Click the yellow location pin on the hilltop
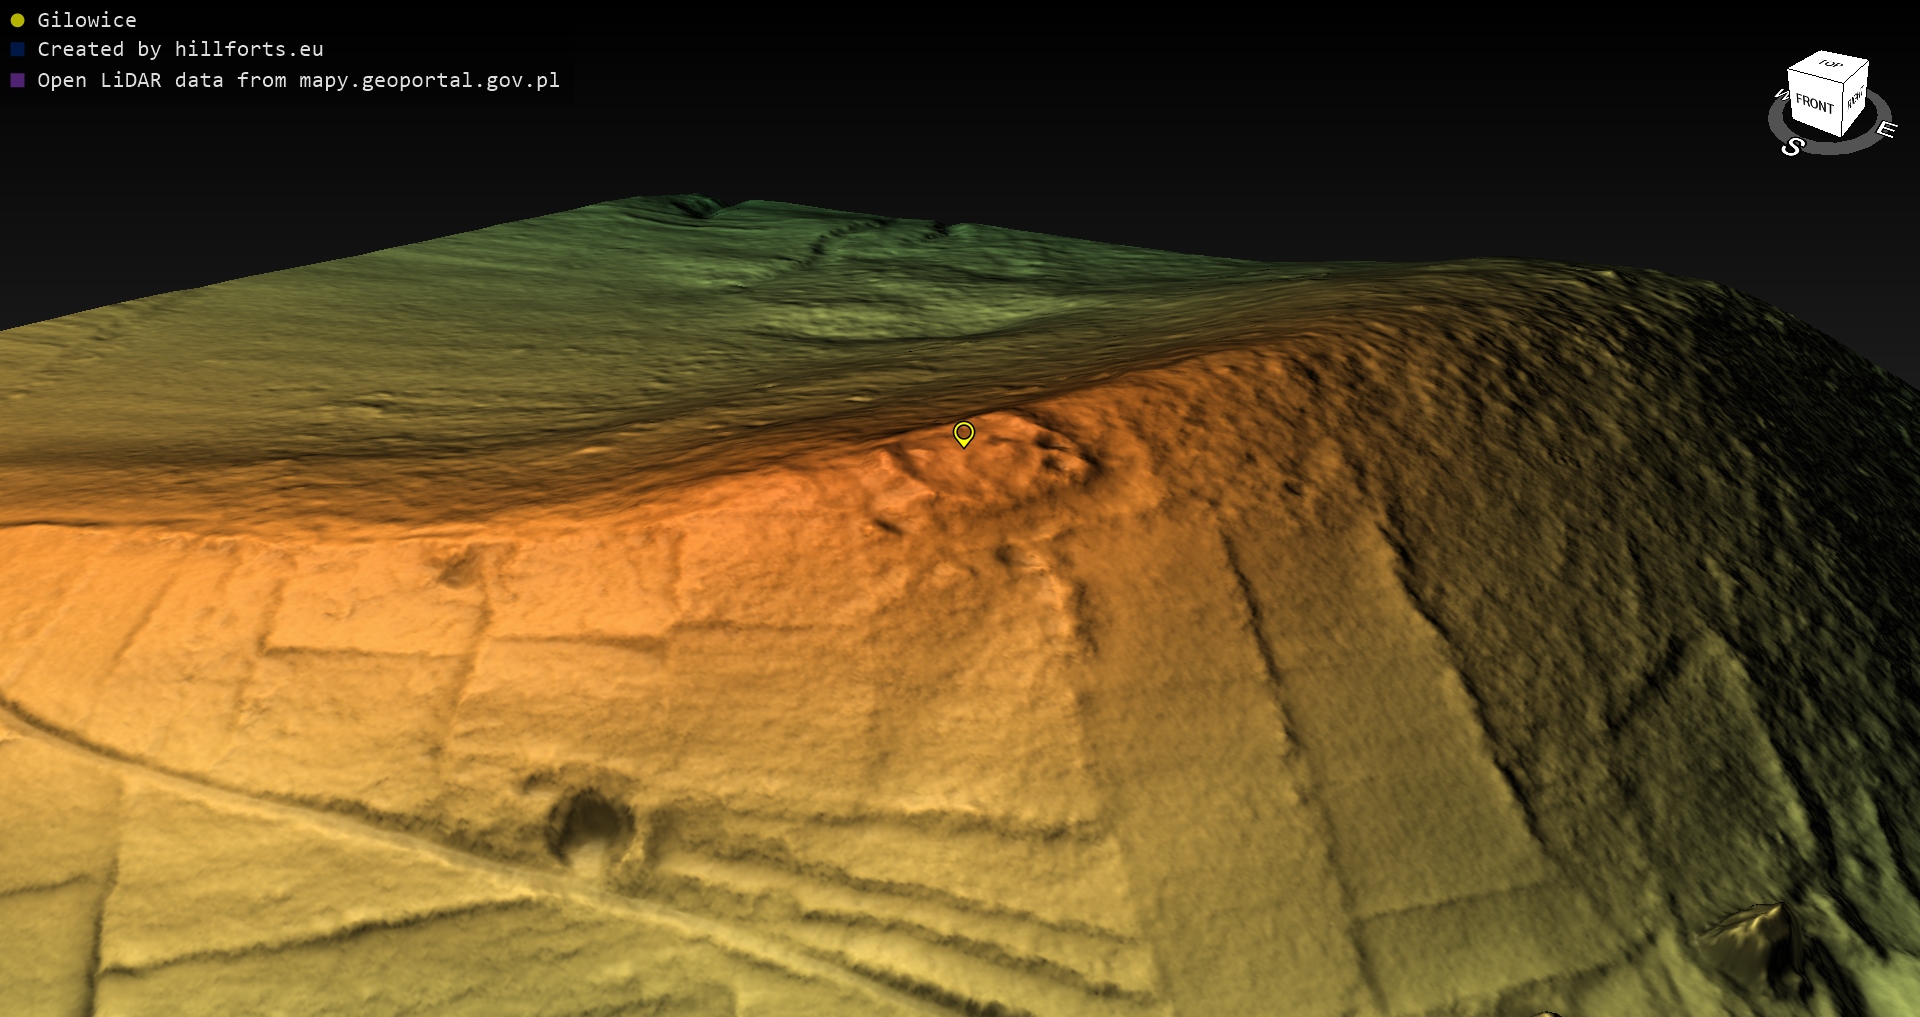This screenshot has height=1017, width=1920. [x=963, y=433]
